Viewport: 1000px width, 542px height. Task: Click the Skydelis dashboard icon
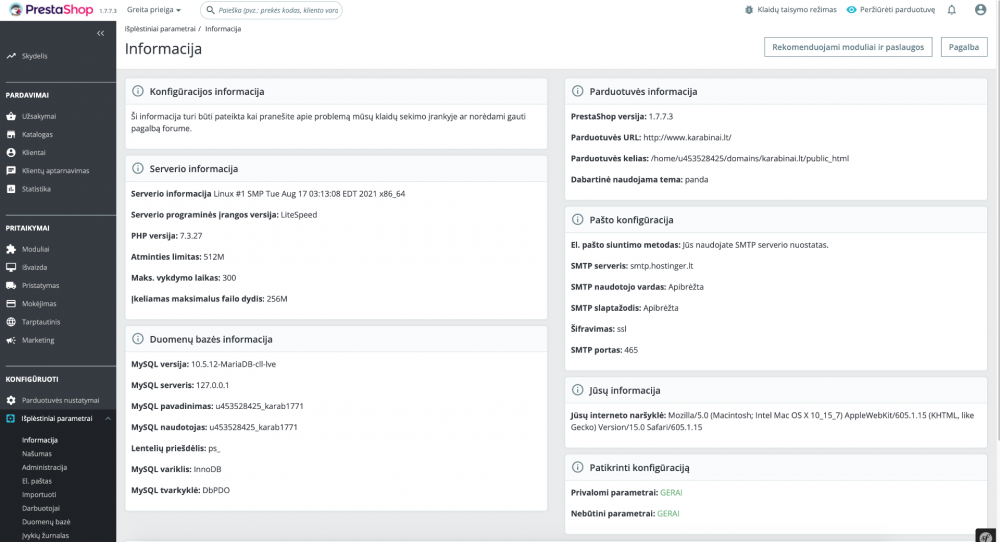[x=11, y=56]
